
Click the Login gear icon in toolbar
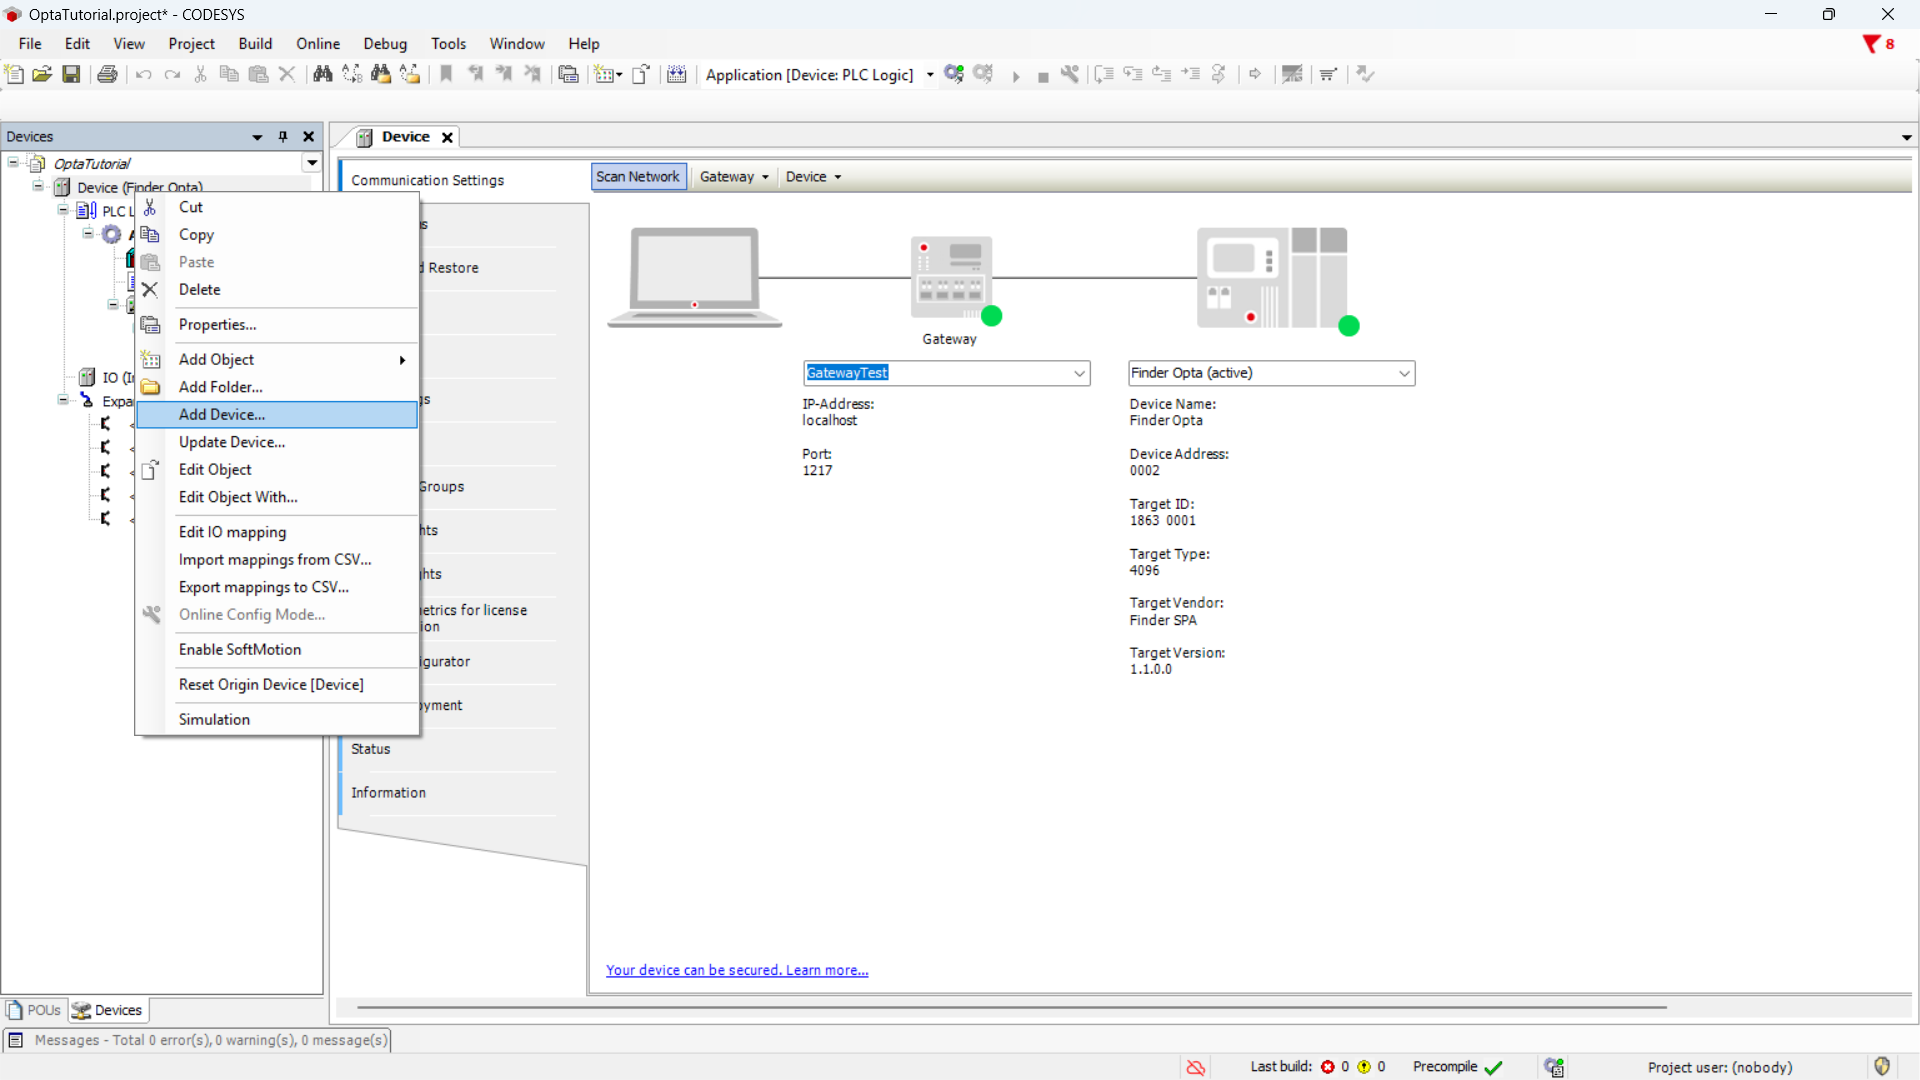coord(954,74)
